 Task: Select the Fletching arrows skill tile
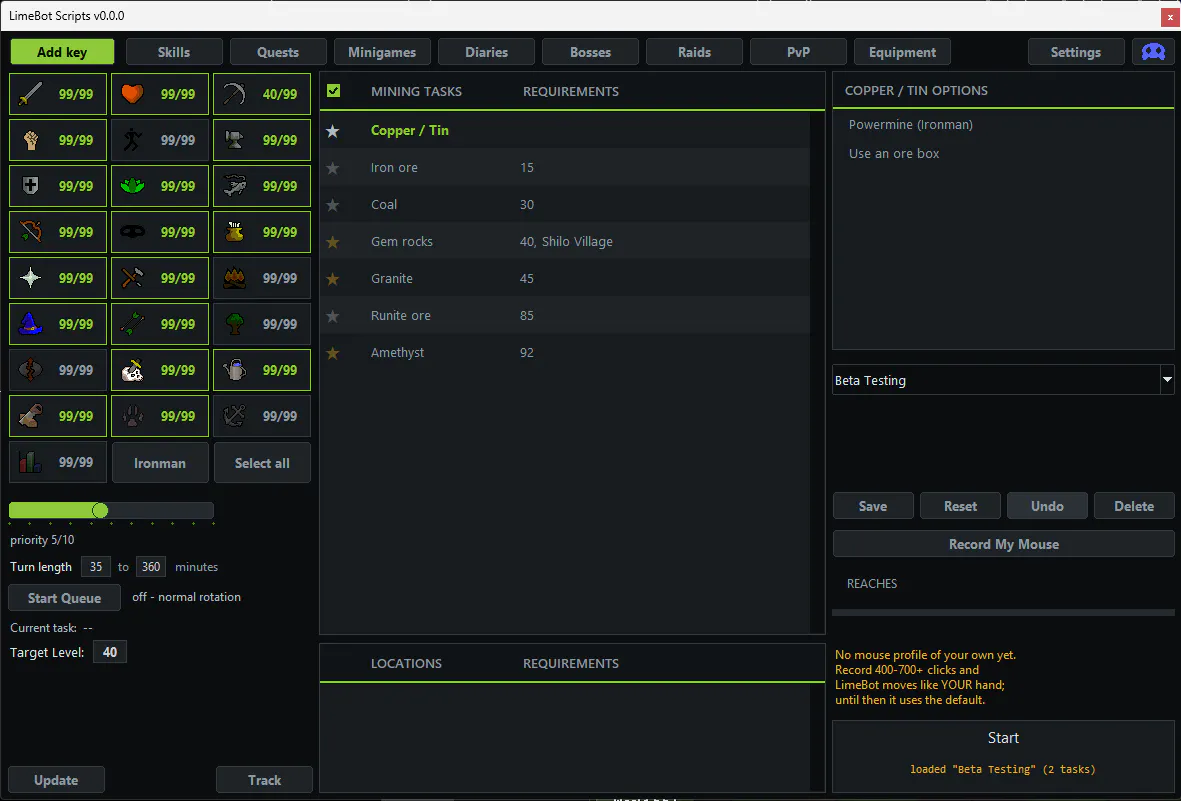pos(160,324)
